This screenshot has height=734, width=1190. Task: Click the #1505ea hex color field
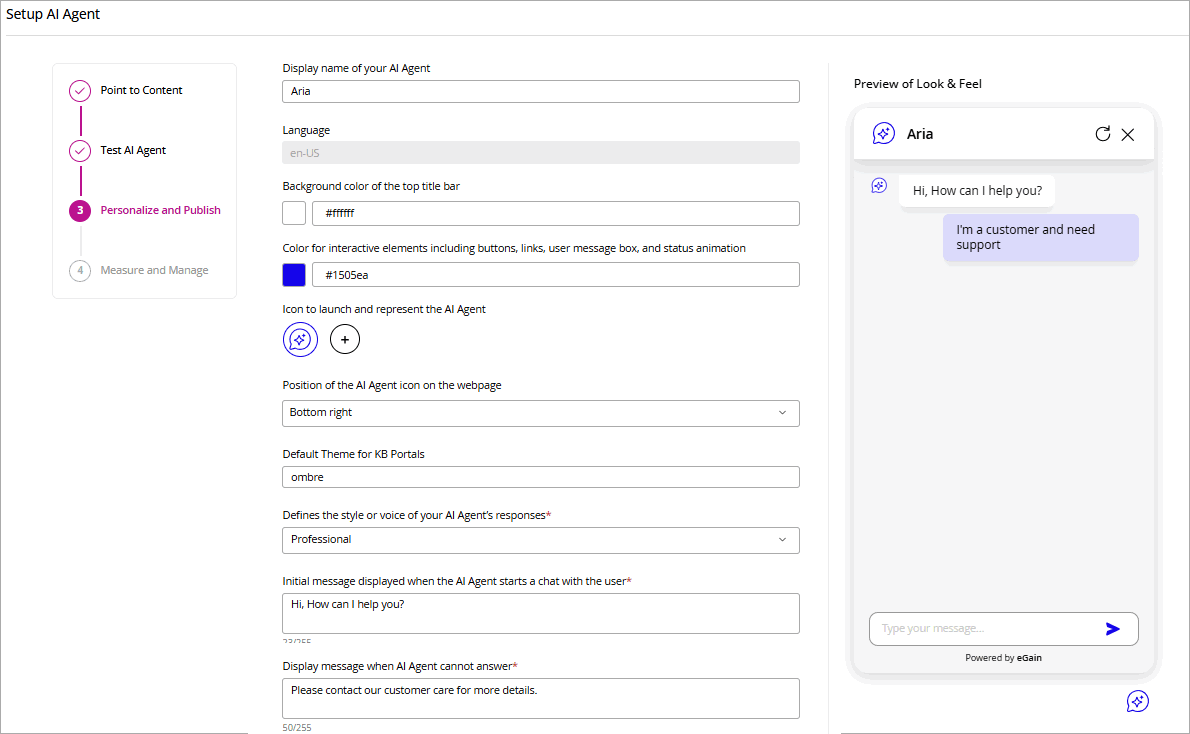[555, 275]
